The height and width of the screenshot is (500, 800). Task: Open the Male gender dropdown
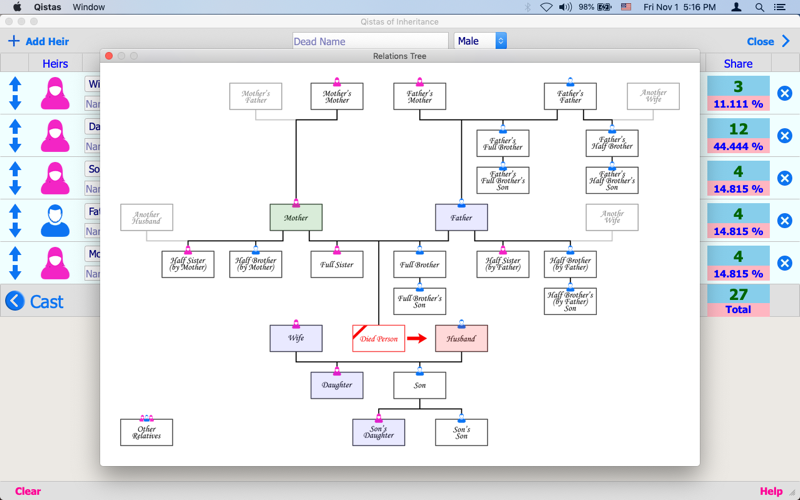coord(480,41)
